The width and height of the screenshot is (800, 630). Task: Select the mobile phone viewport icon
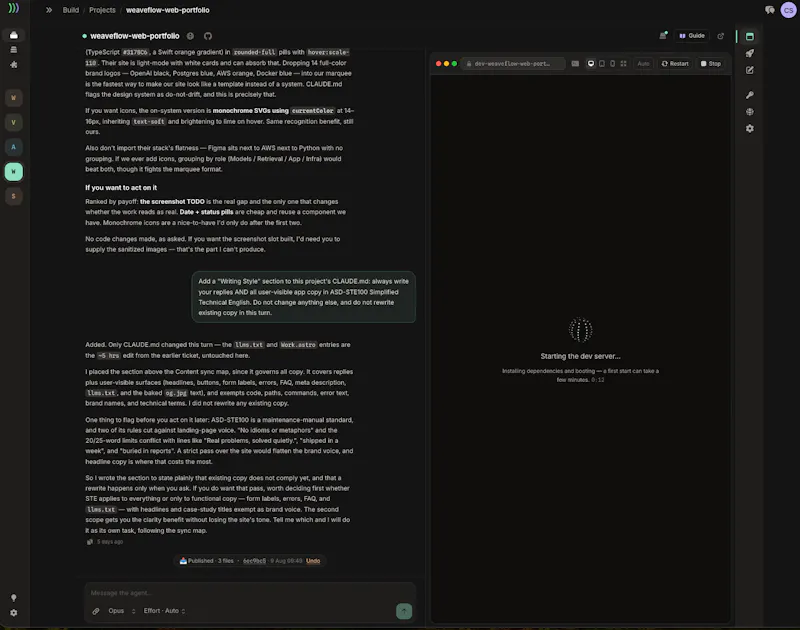point(613,64)
